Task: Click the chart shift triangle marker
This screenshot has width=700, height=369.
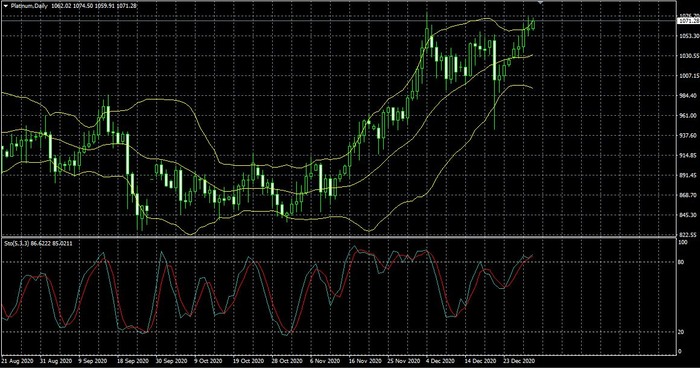Action: point(541,3)
